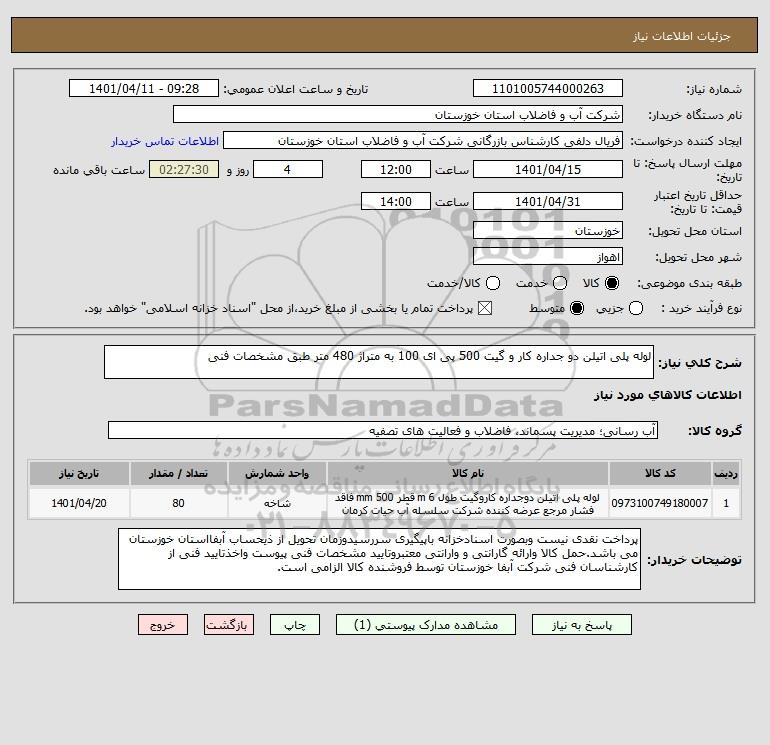
Task: Click the تاریخ نیاز column header
Action: pos(79,473)
